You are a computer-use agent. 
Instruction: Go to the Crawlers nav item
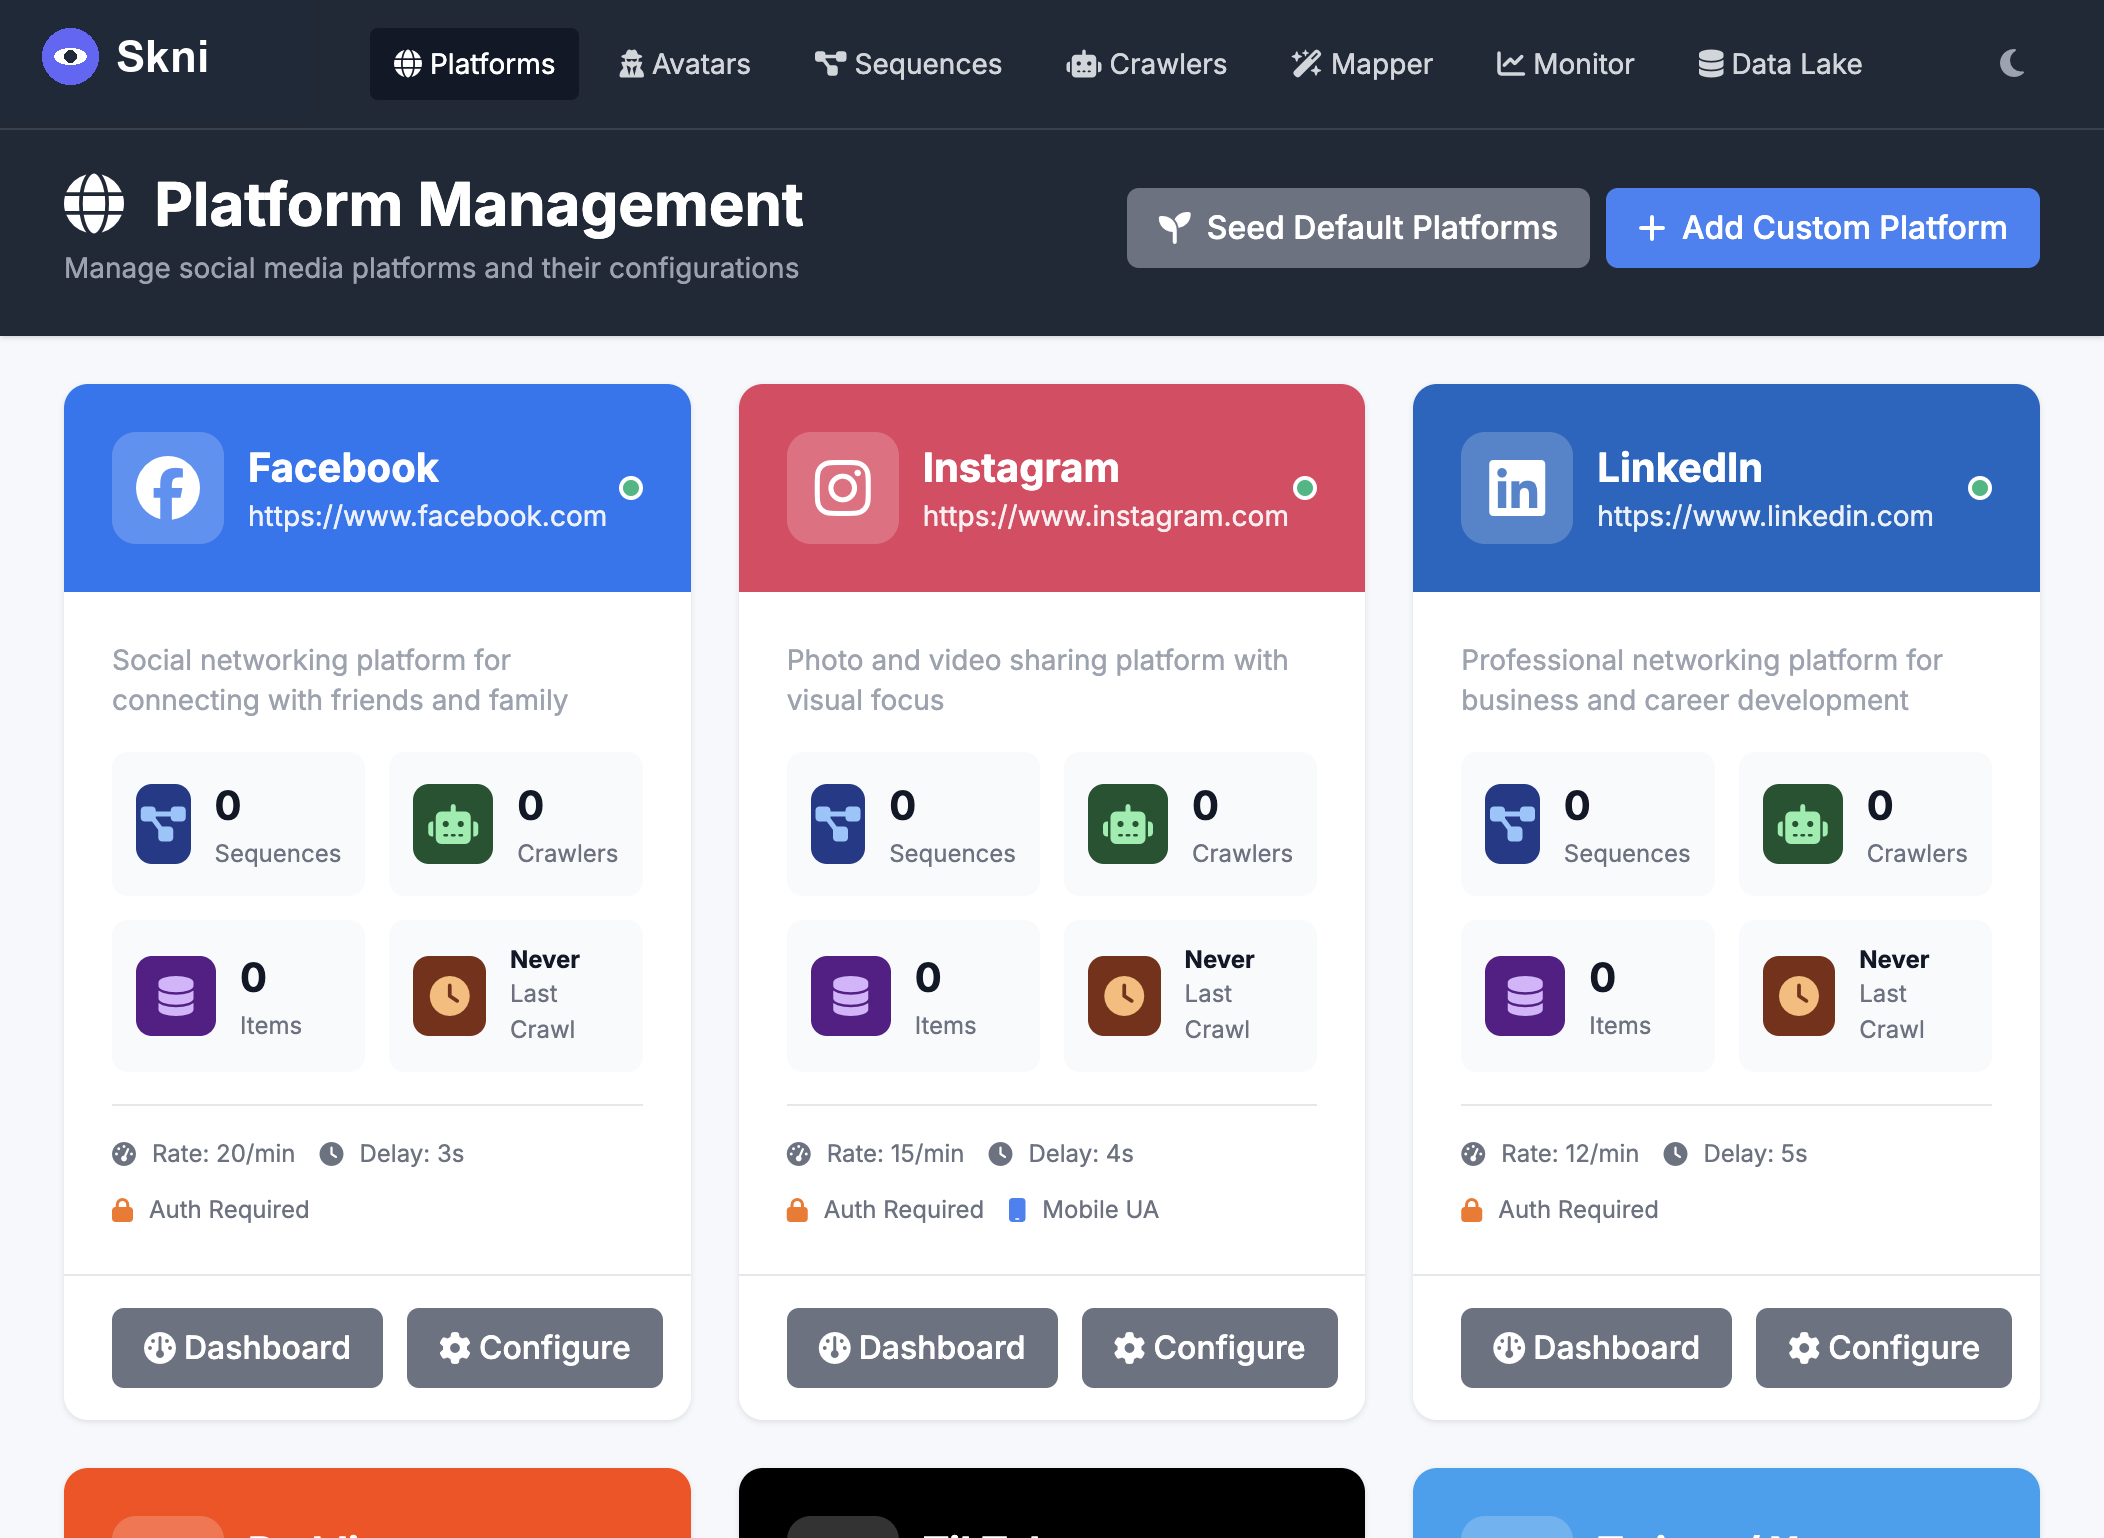coord(1146,64)
